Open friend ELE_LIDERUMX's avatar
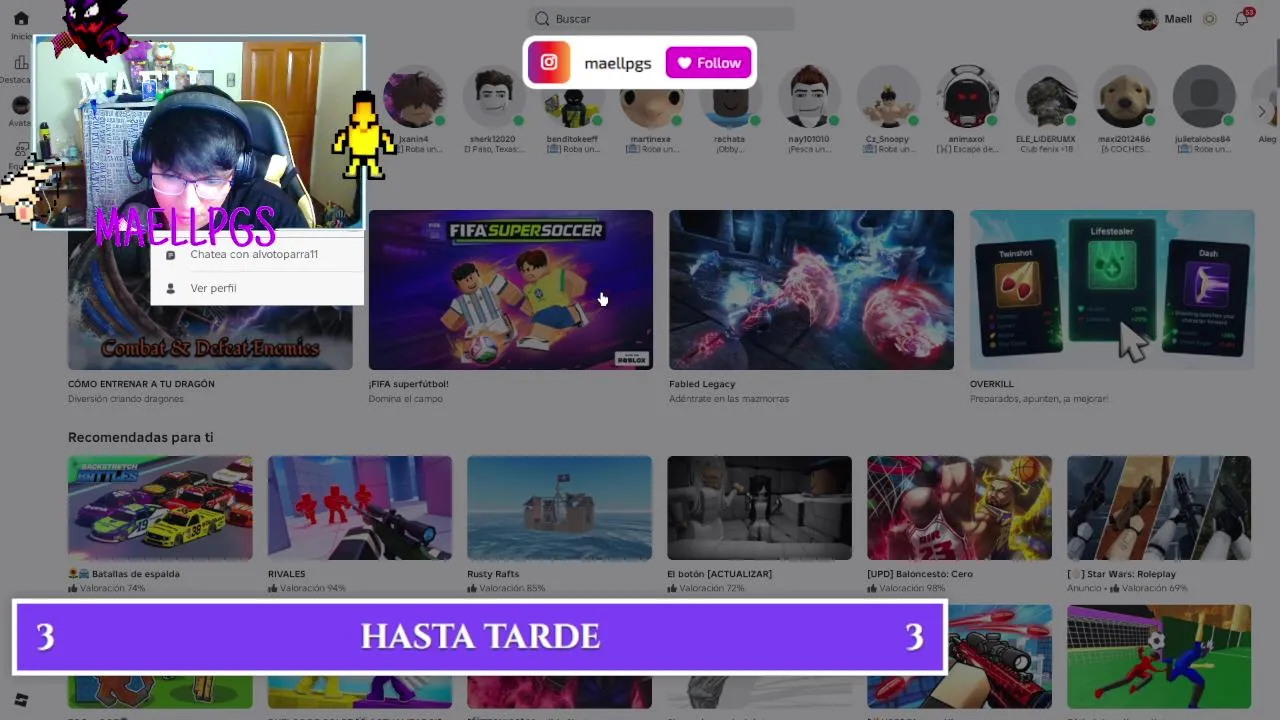The image size is (1280, 720). pyautogui.click(x=1046, y=97)
